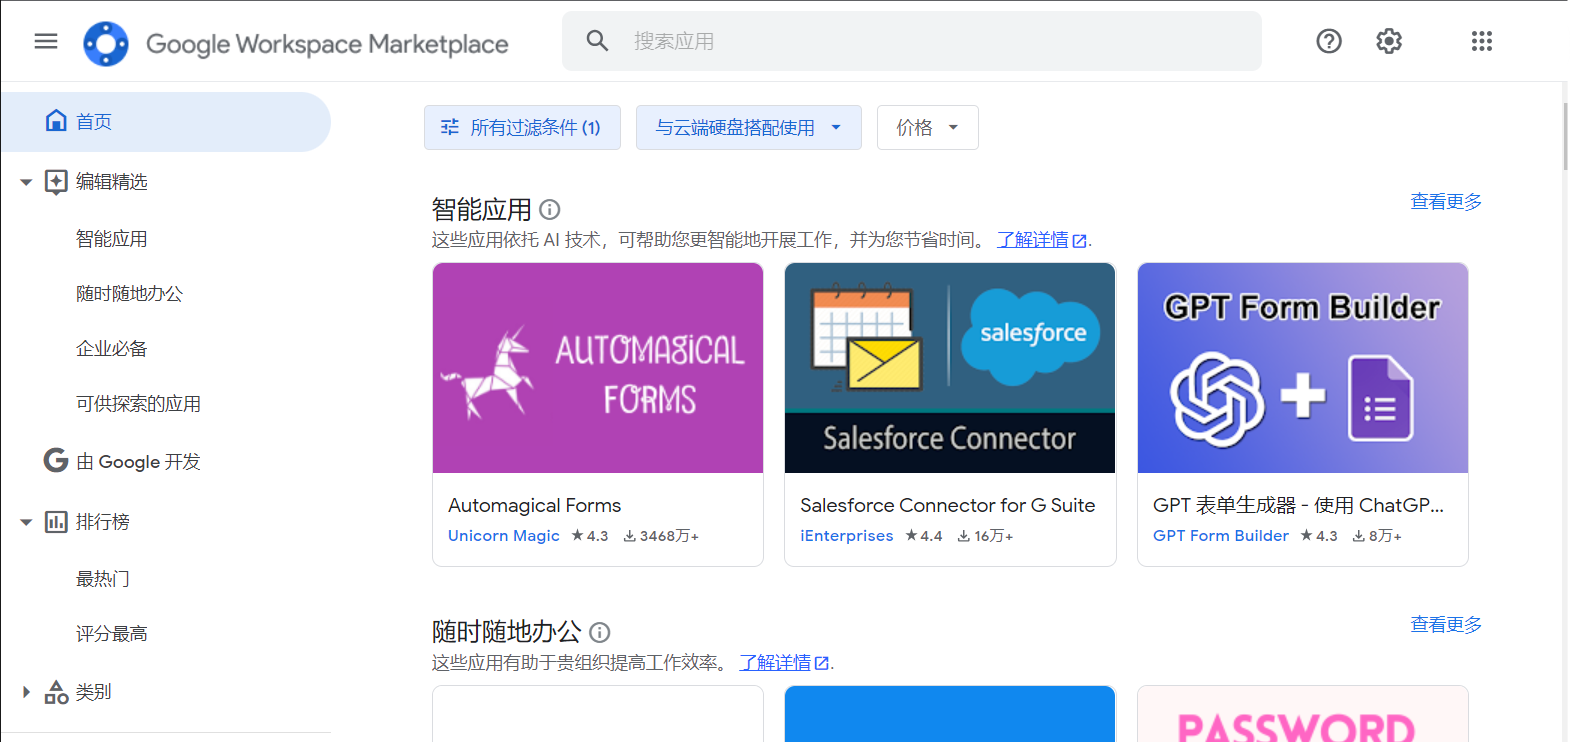The image size is (1572, 742).
Task: Select 首页 in the sidebar
Action: 165,122
